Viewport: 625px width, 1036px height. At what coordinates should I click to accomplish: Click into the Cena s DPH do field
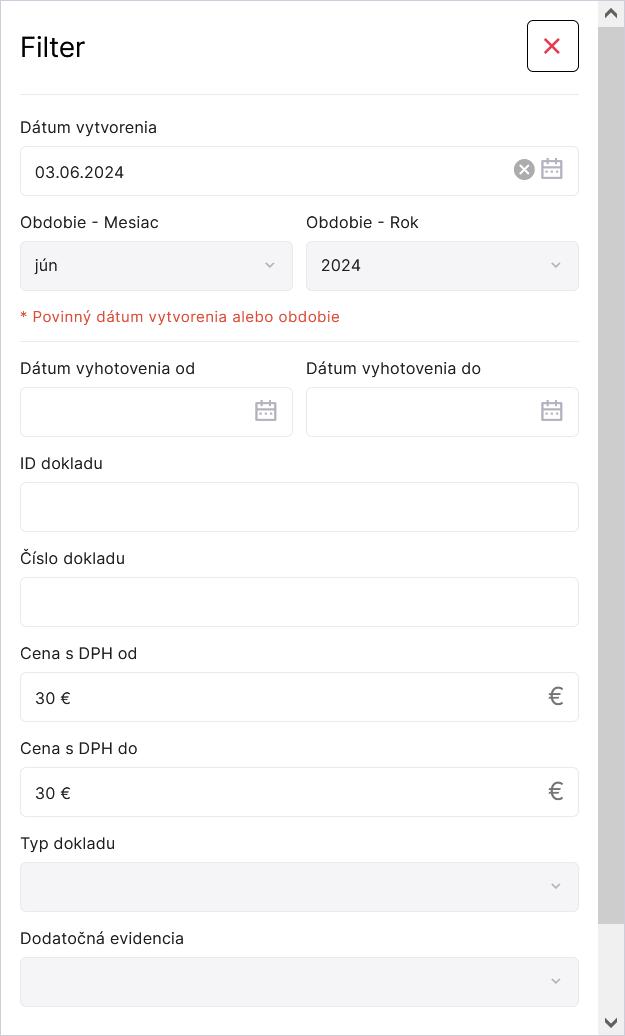280,792
